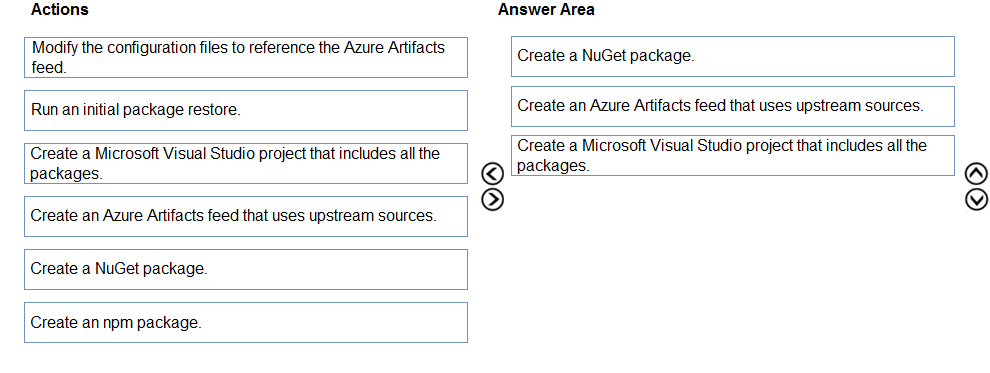Select 'Create a NuGet package' in Answer Area

coord(732,56)
